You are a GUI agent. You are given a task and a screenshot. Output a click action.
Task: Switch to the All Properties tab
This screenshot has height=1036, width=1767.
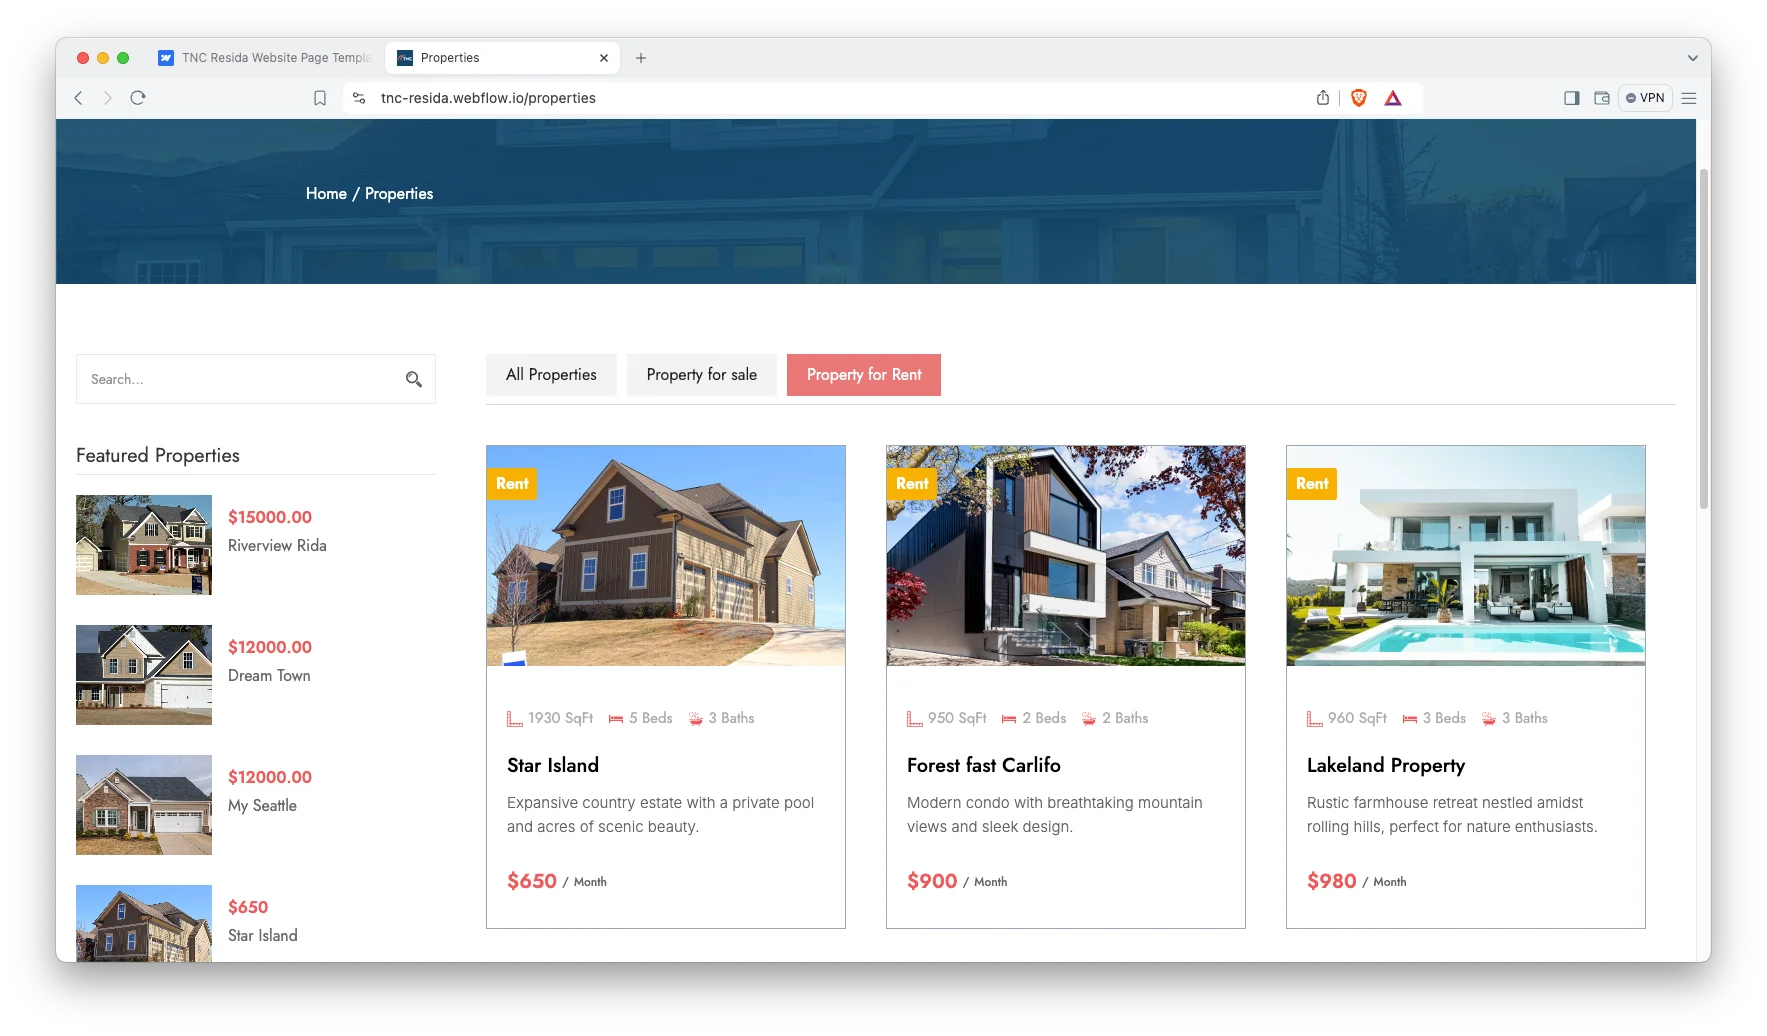coord(551,375)
